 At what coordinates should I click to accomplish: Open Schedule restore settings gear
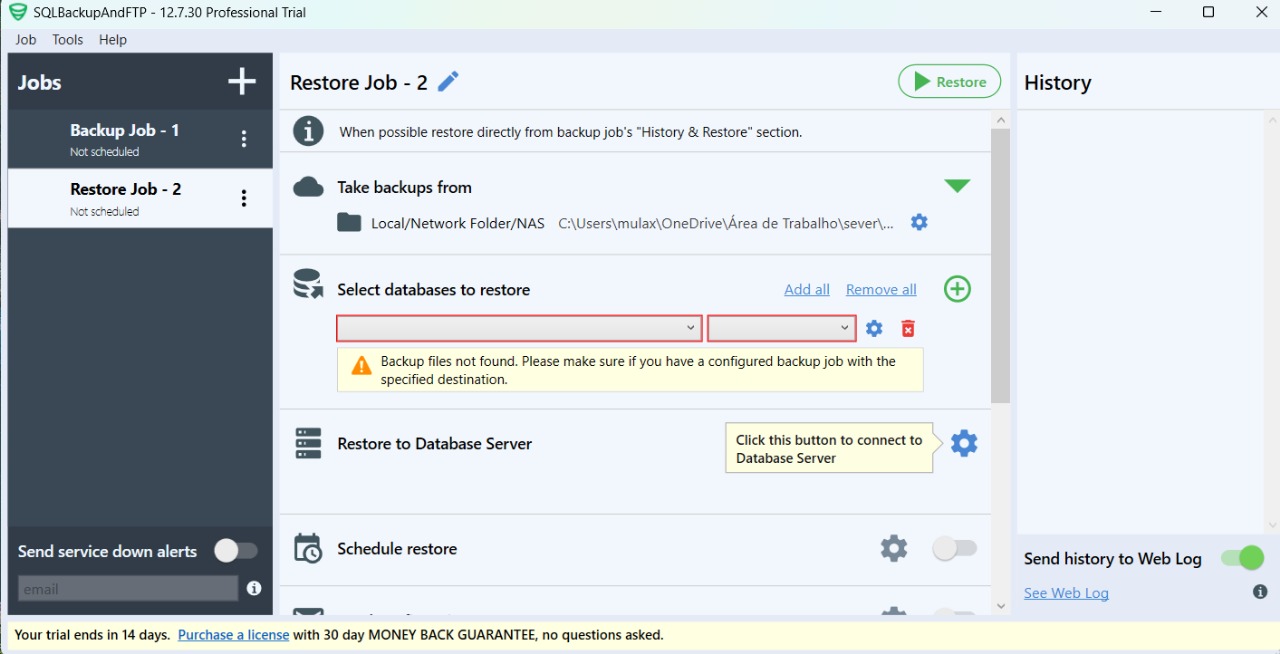pos(894,548)
